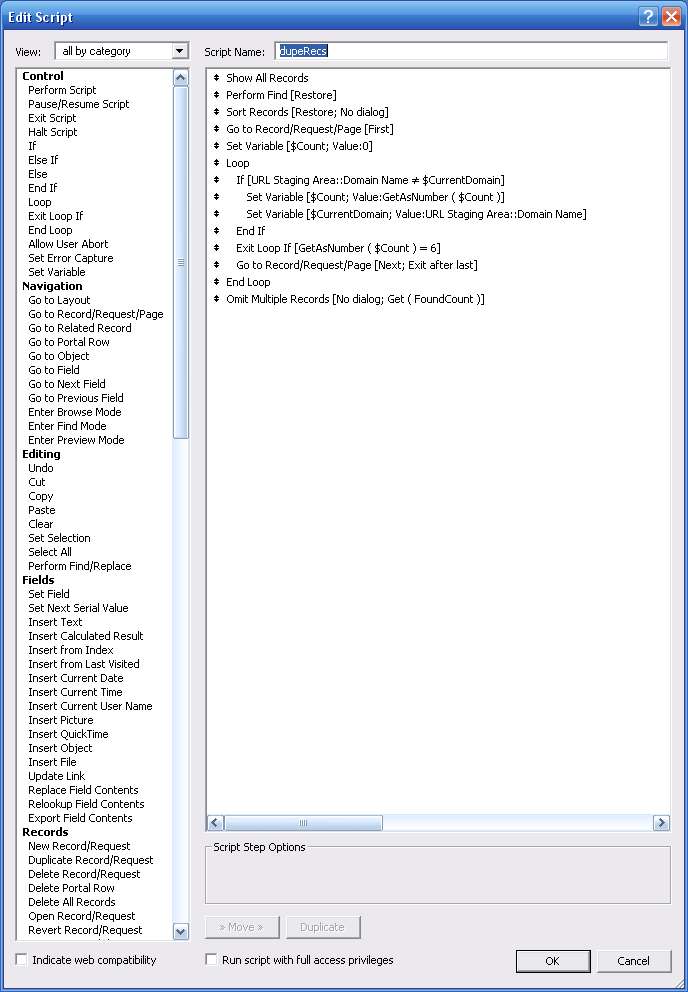
Task: Toggle Run script with full access privileges
Action: [x=211, y=960]
